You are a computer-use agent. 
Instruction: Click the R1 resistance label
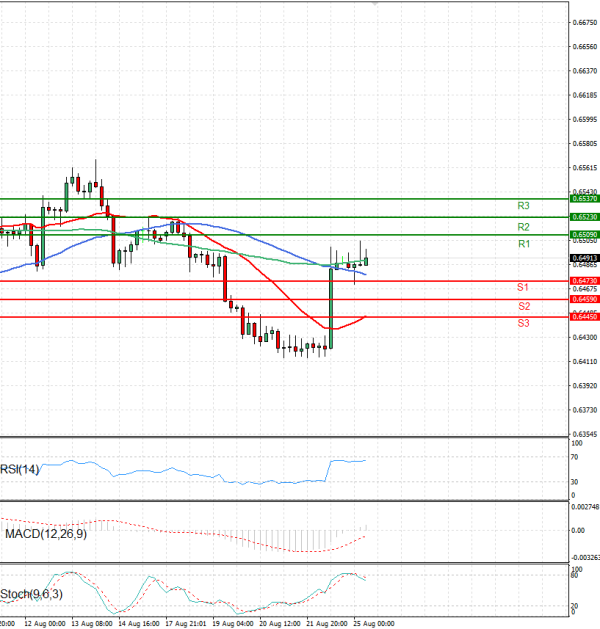(x=524, y=244)
